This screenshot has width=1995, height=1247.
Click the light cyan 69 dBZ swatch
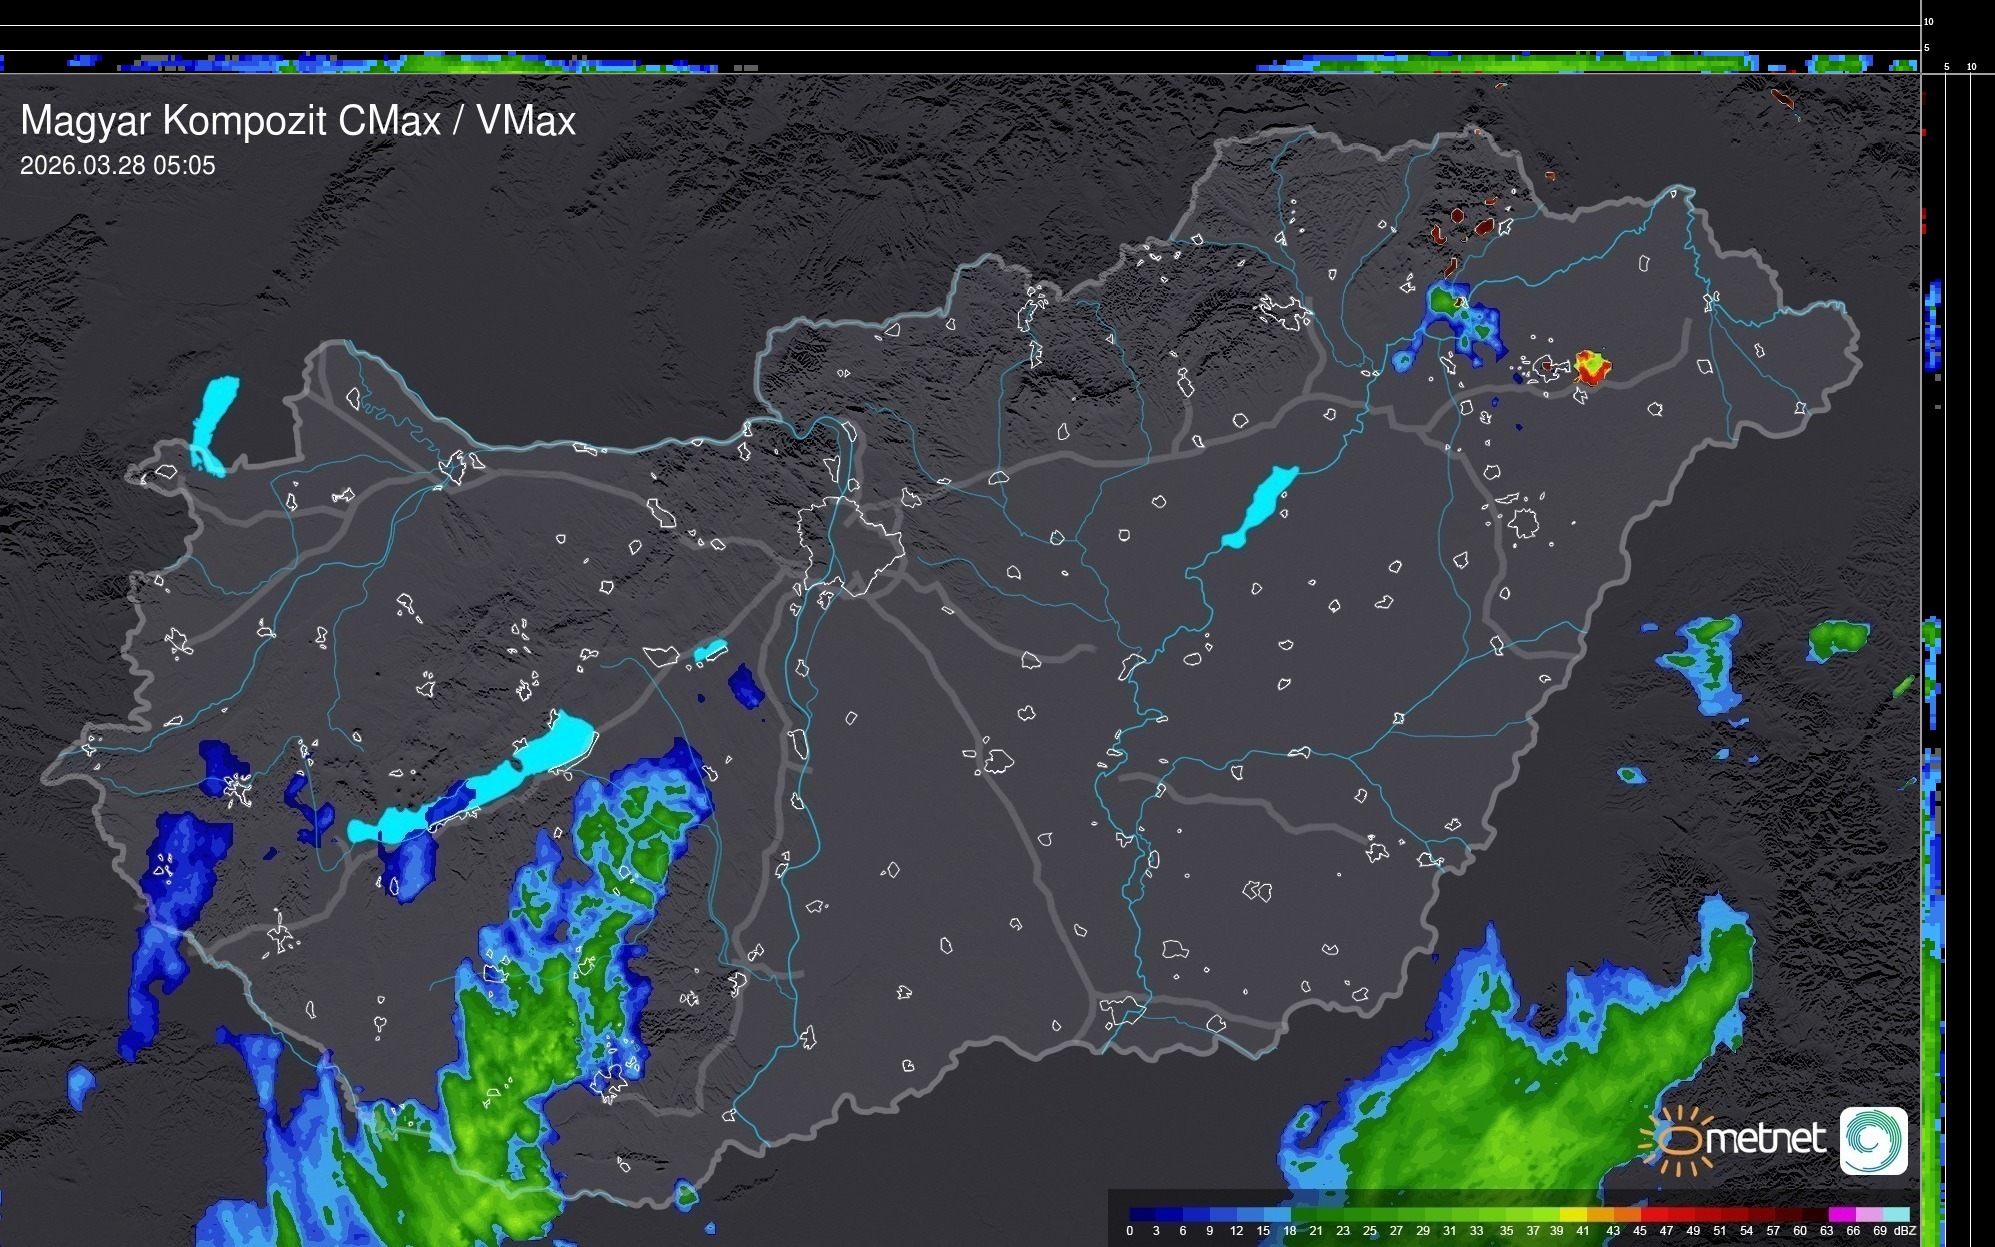[x=1896, y=1214]
